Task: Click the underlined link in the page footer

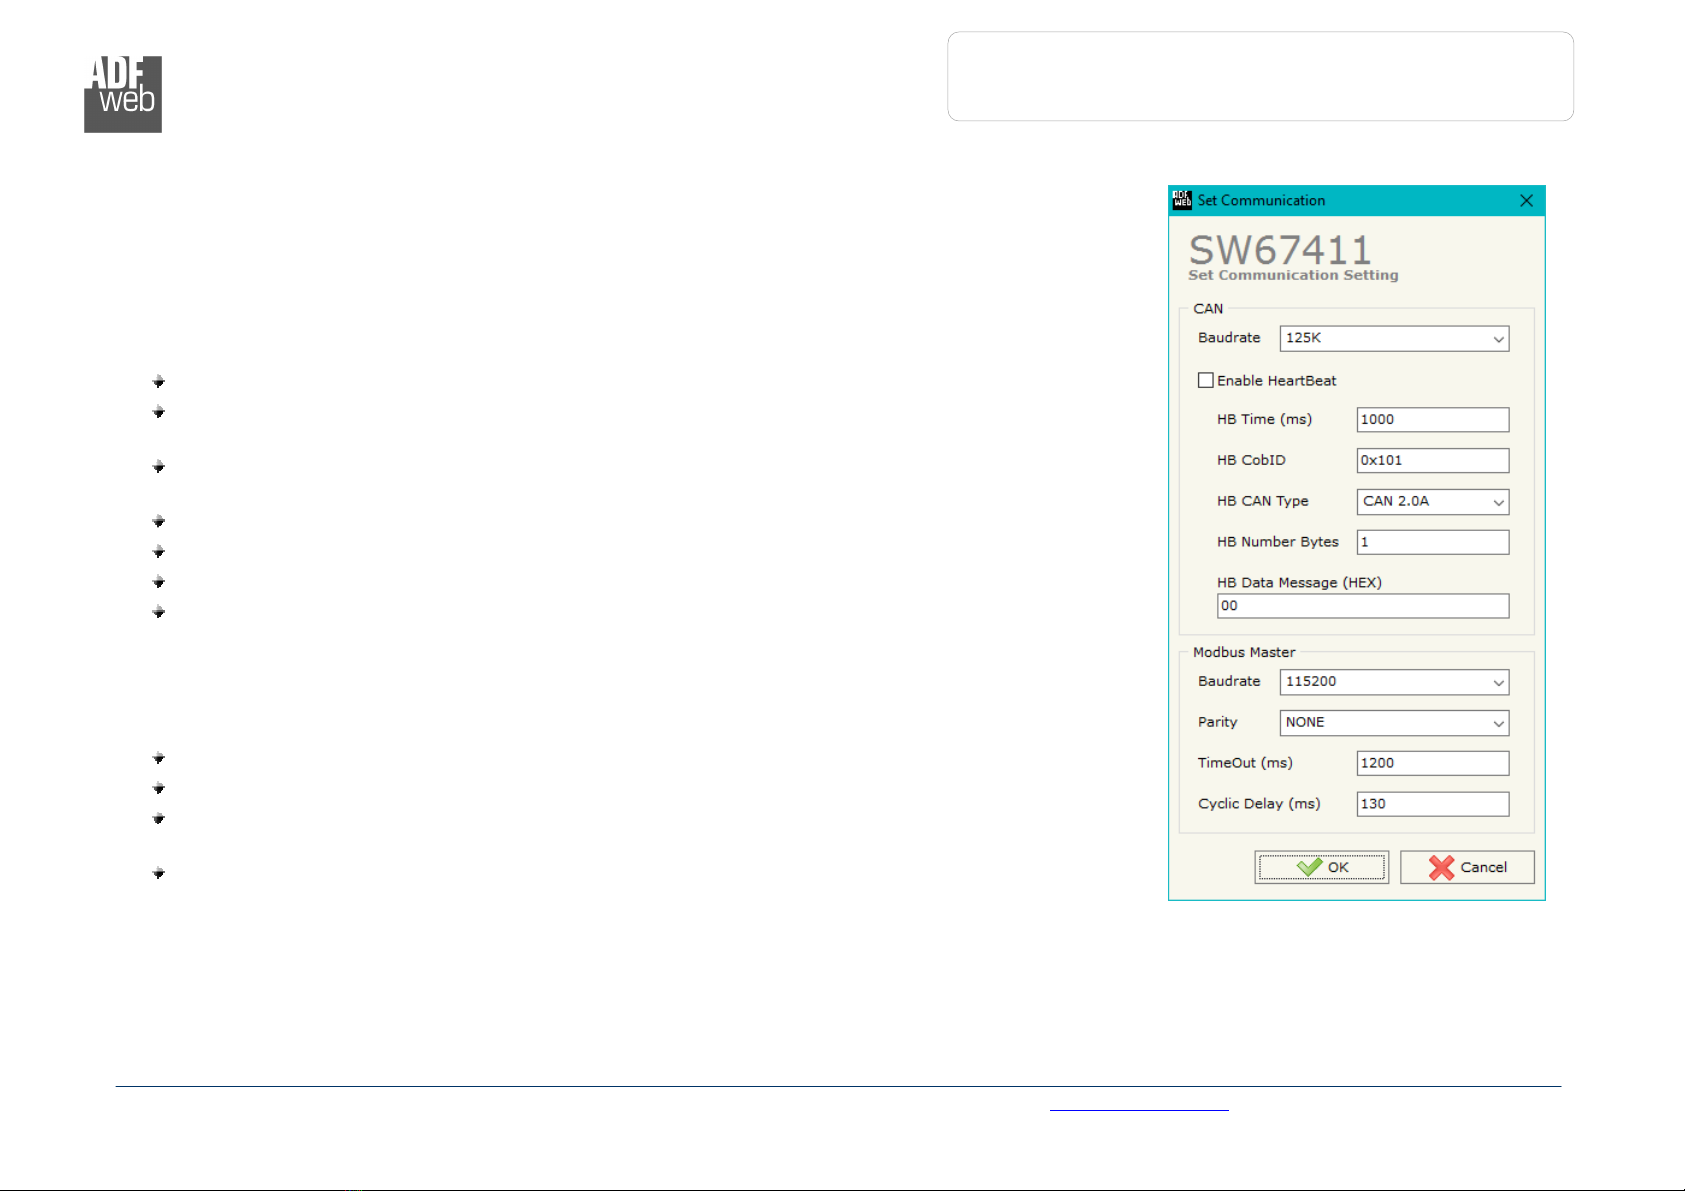Action: 1139,1104
